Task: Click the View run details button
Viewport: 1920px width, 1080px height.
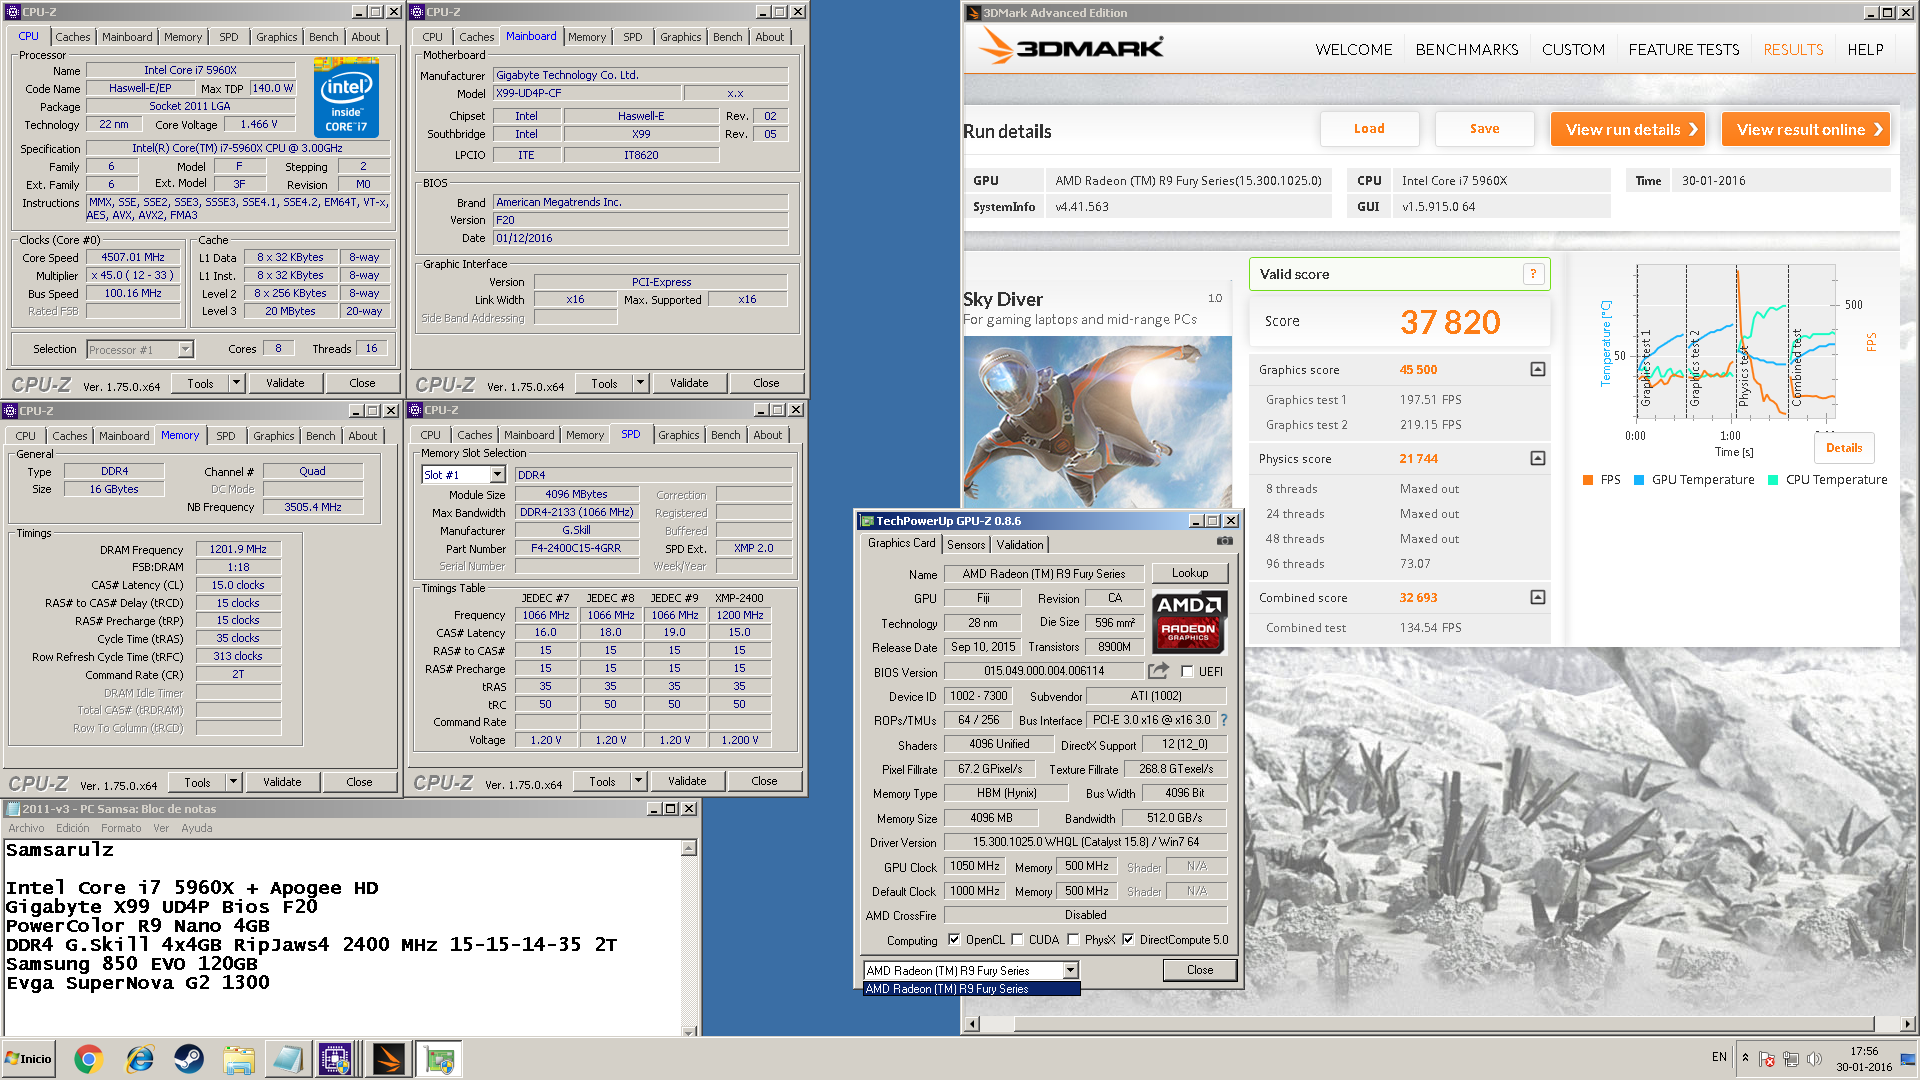Action: [x=1627, y=129]
